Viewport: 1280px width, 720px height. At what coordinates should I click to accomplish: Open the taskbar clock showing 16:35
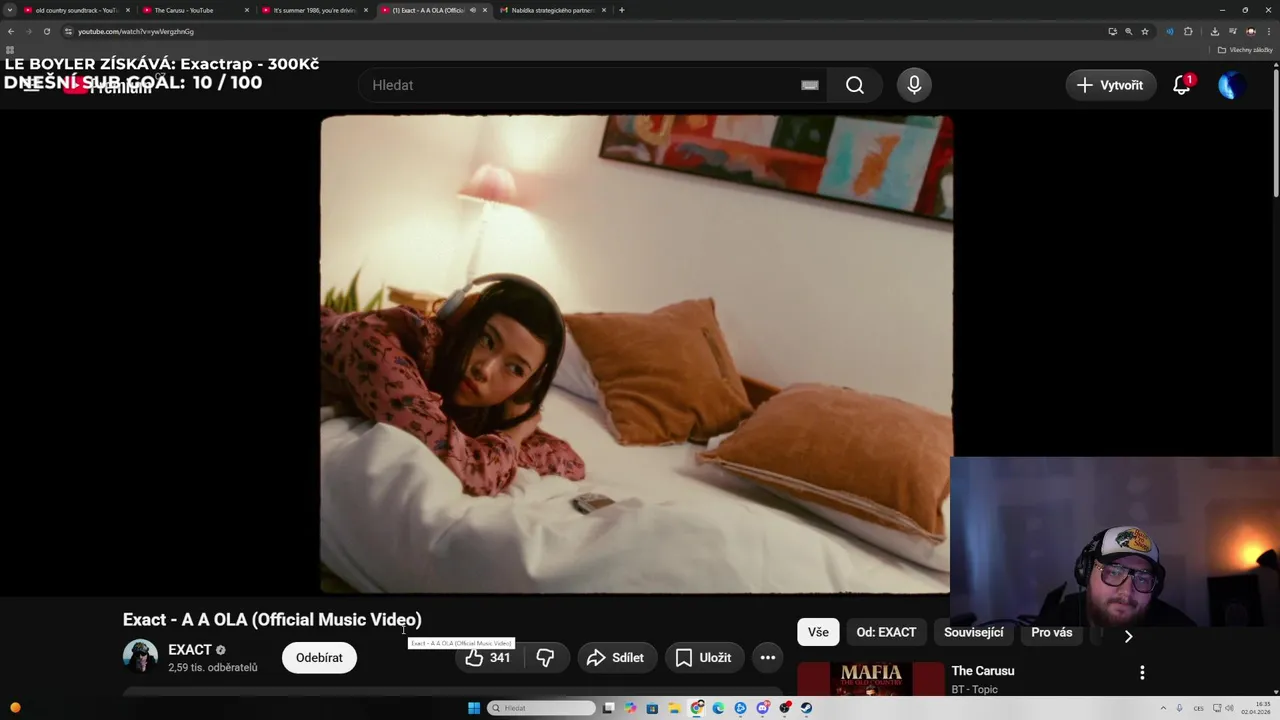pyautogui.click(x=1256, y=708)
